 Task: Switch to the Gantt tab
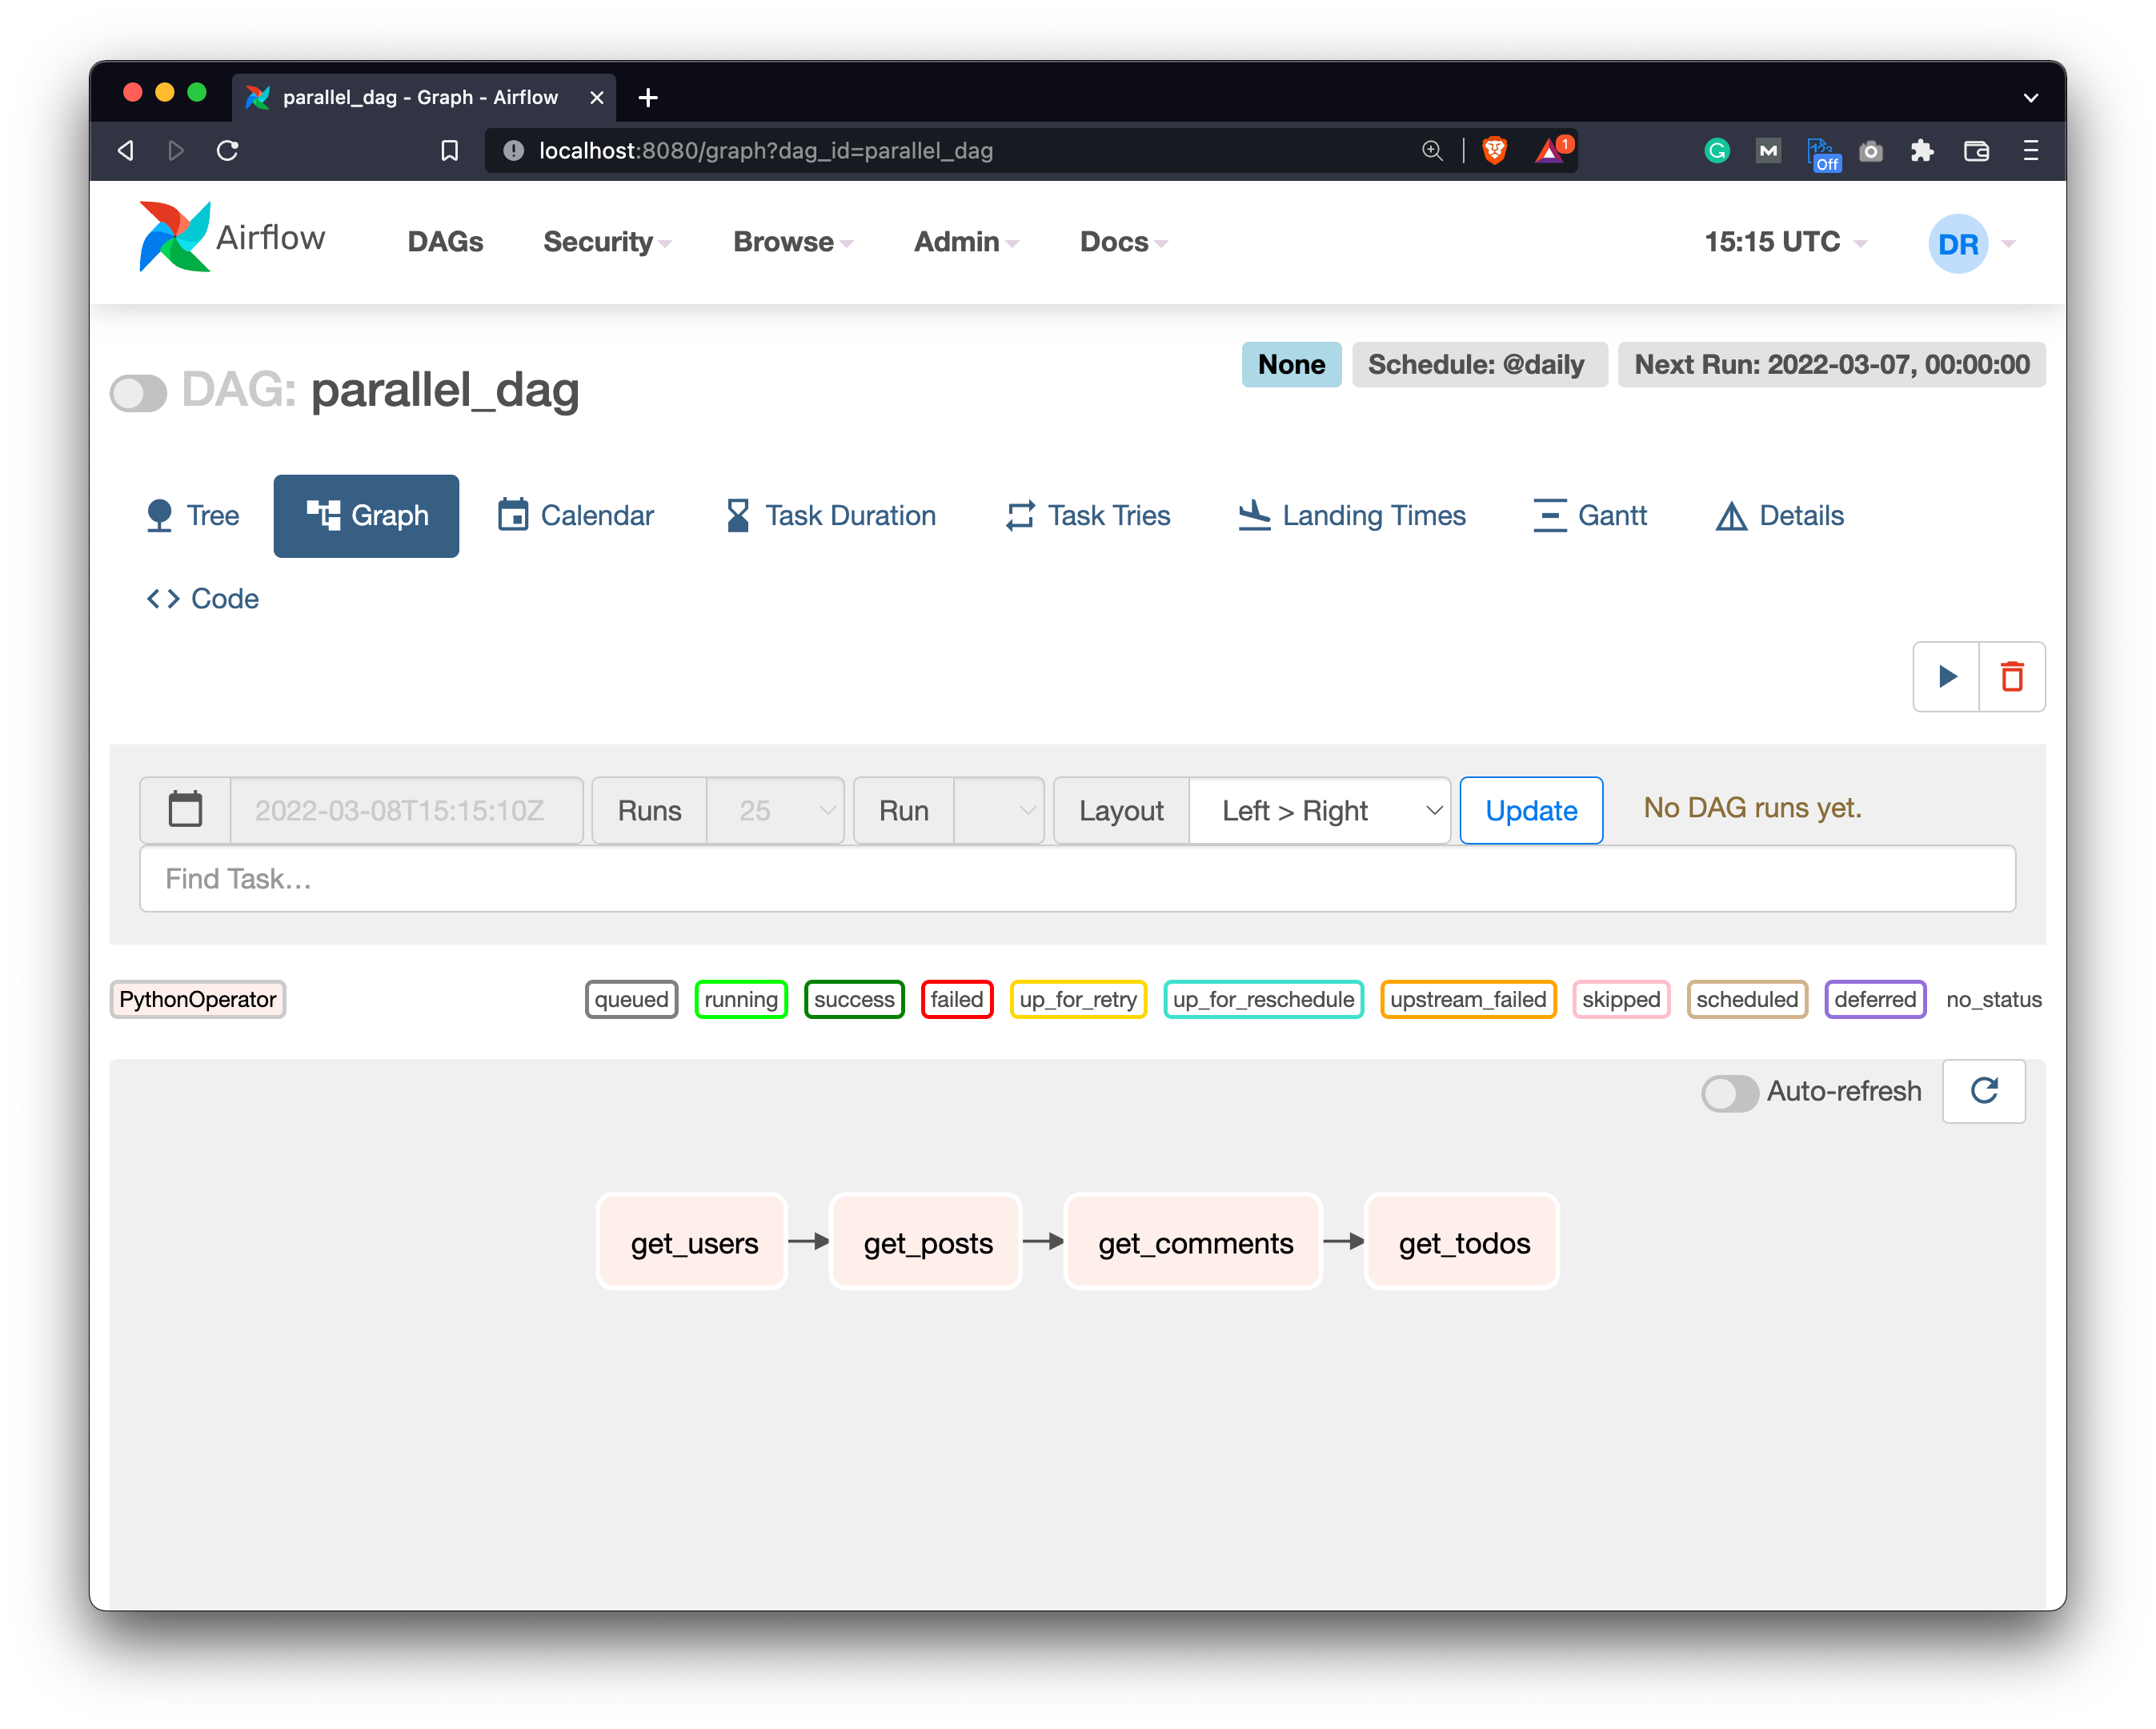pos(1590,516)
